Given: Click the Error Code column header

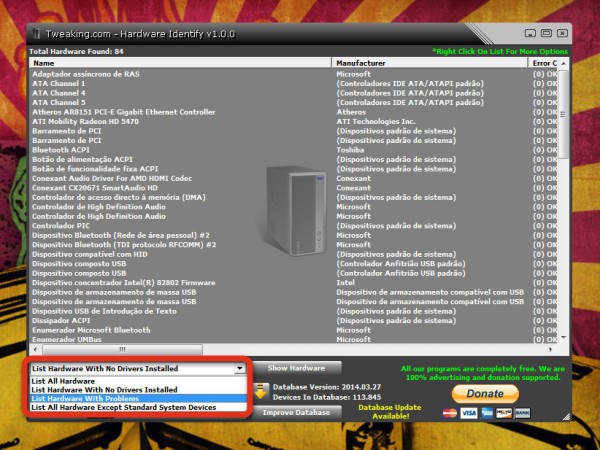Looking at the screenshot, I should click(x=543, y=63).
